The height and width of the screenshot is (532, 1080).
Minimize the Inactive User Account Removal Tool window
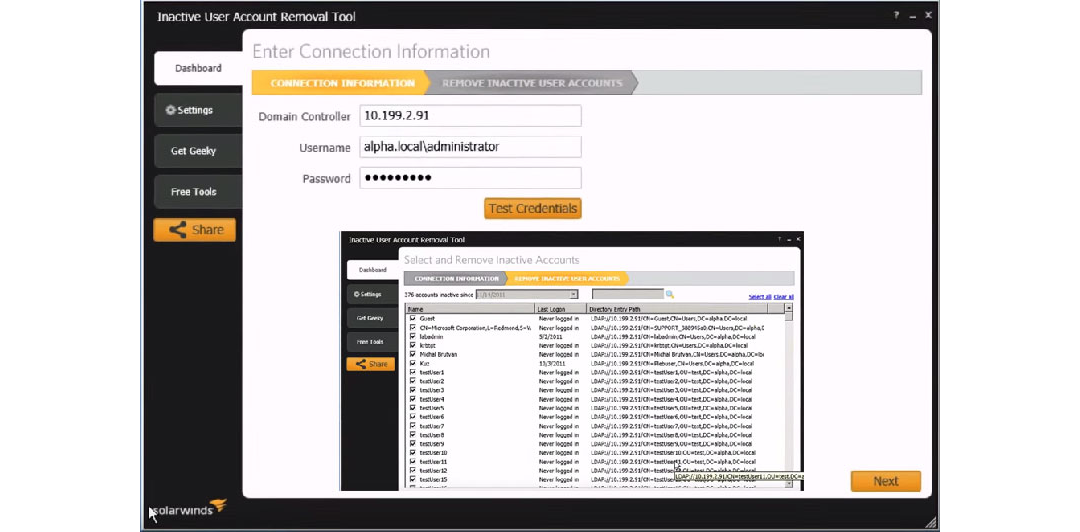pyautogui.click(x=912, y=16)
